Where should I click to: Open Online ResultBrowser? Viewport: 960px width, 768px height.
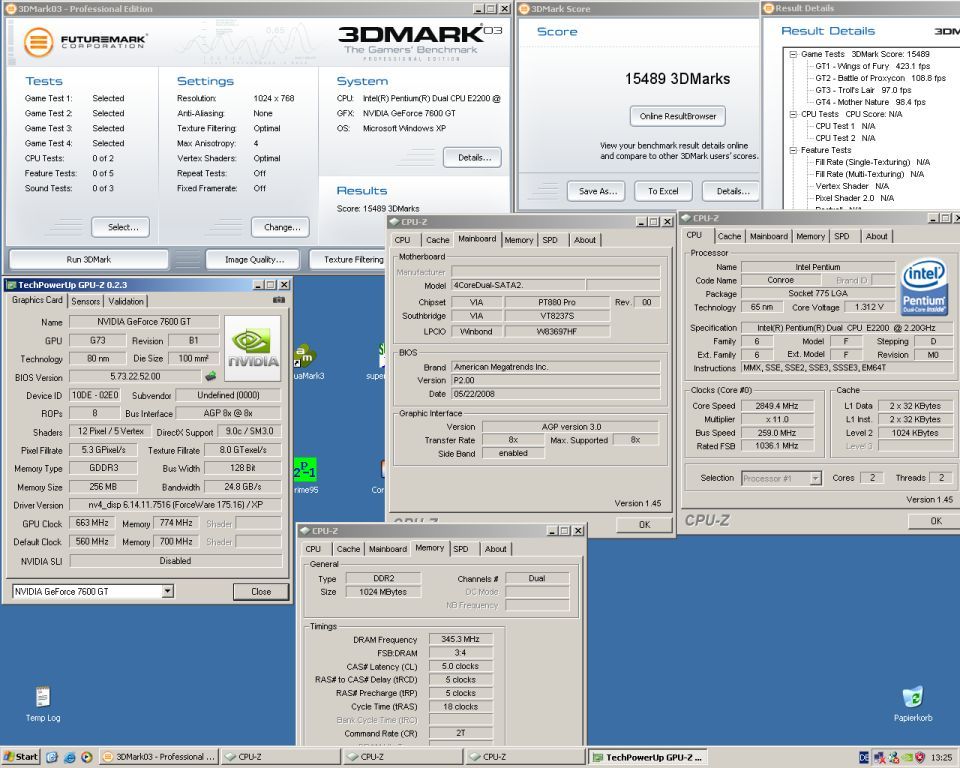coord(678,116)
